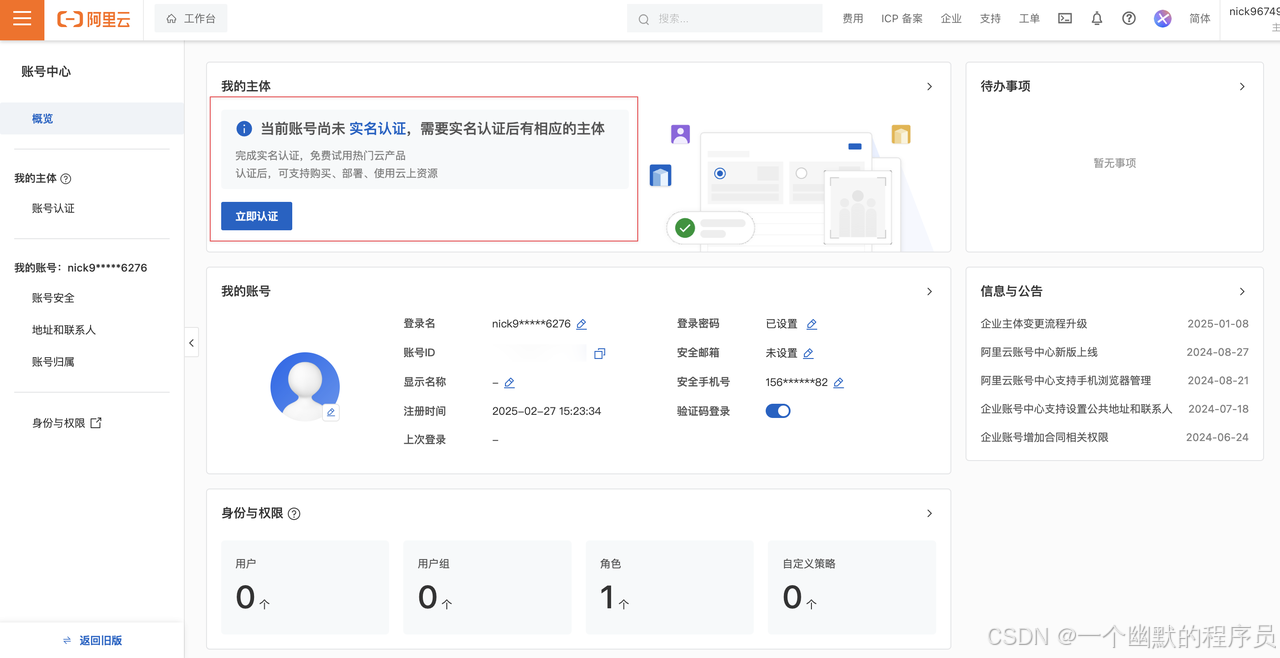
Task: Edit the login name nick9*****6276
Action: [x=582, y=324]
